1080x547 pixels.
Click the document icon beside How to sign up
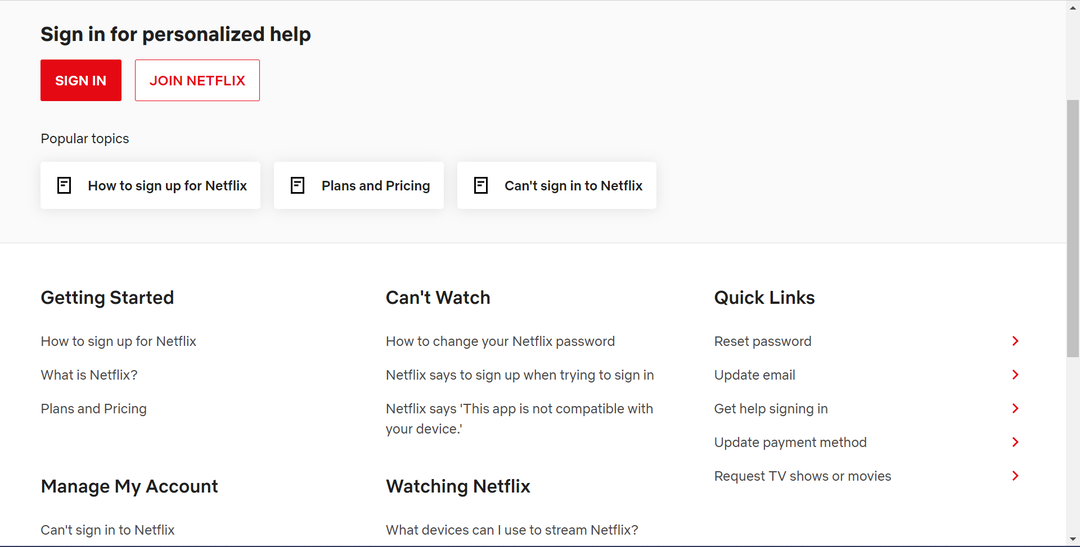(64, 185)
